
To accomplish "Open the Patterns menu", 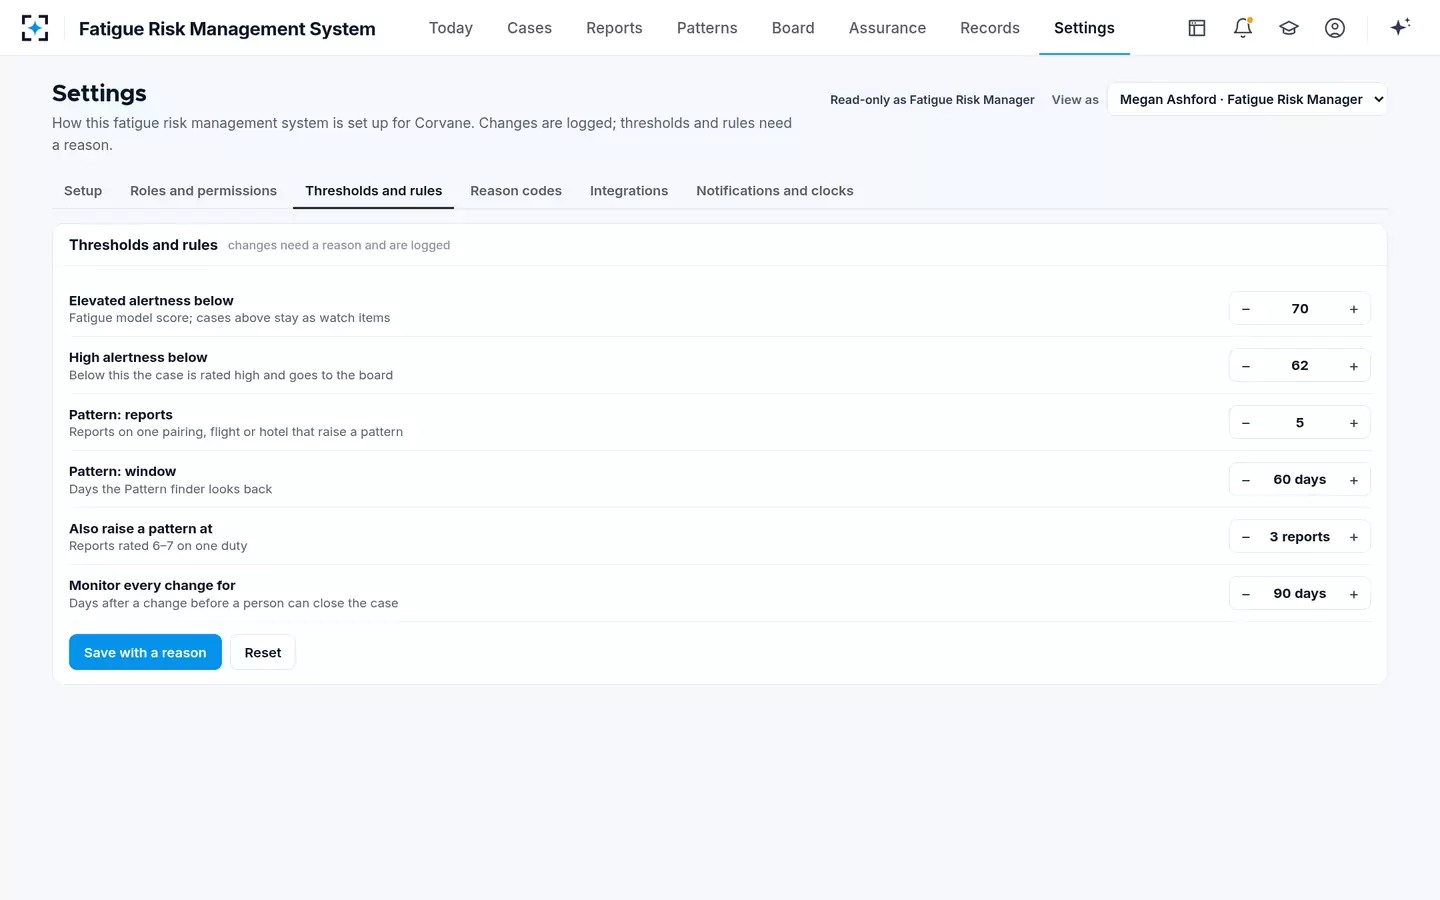I will pos(707,28).
